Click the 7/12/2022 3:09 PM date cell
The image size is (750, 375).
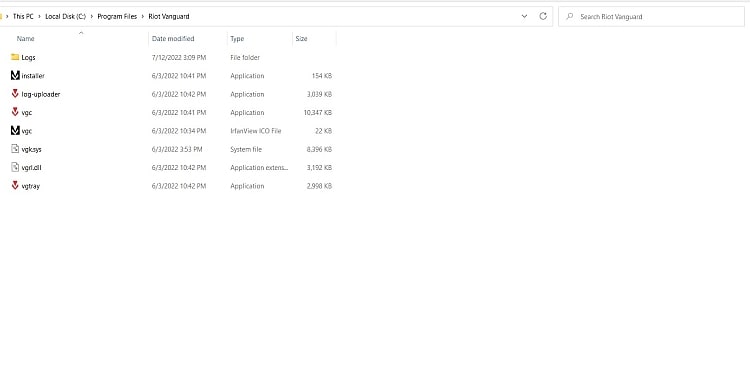179,57
